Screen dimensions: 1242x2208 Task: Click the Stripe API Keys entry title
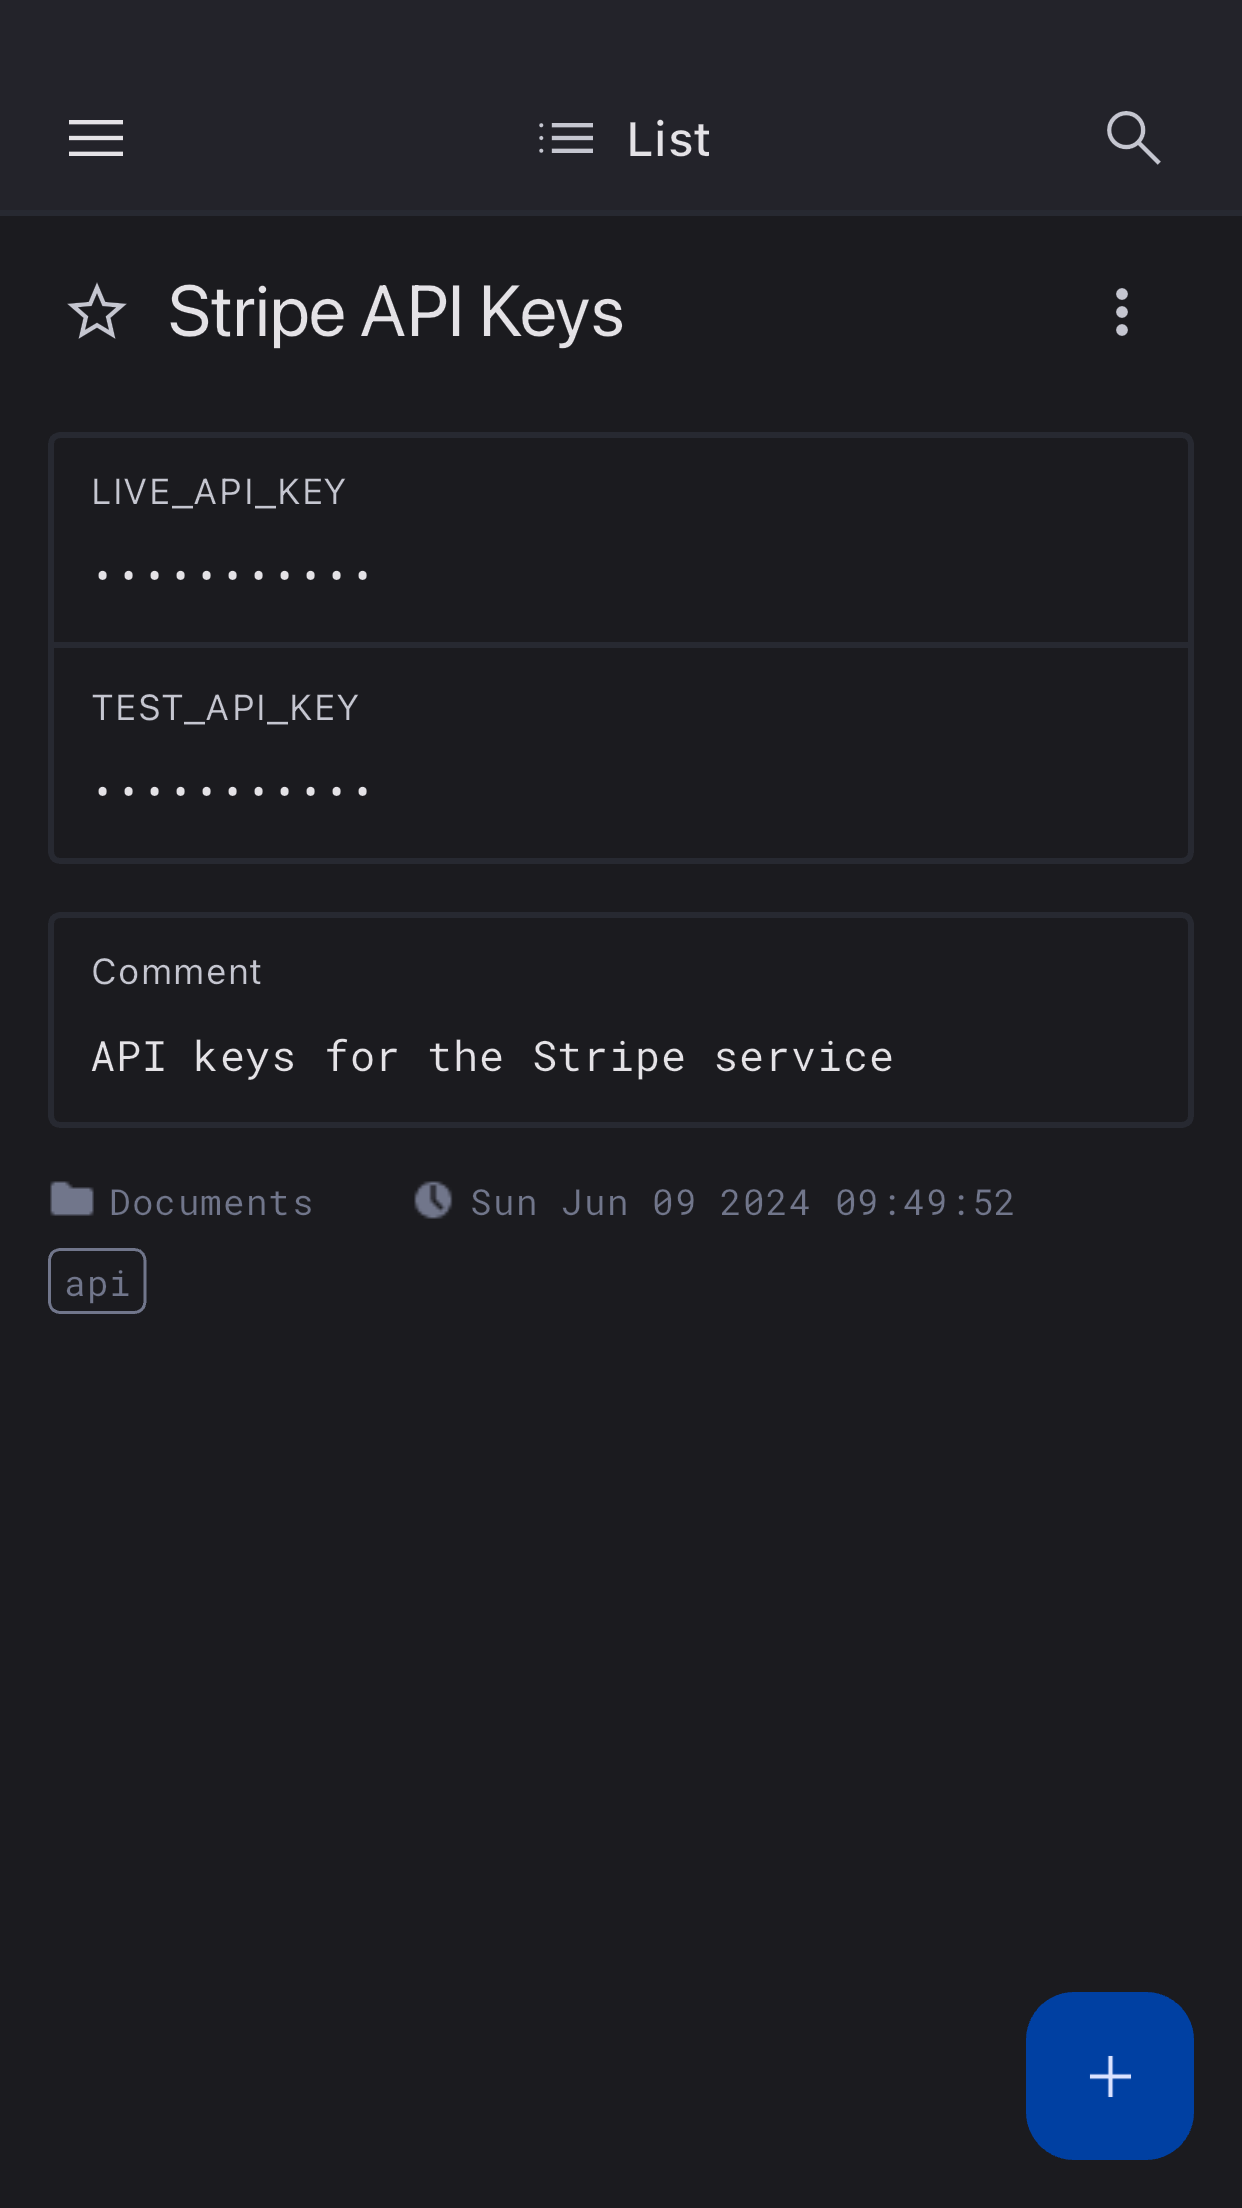click(396, 312)
